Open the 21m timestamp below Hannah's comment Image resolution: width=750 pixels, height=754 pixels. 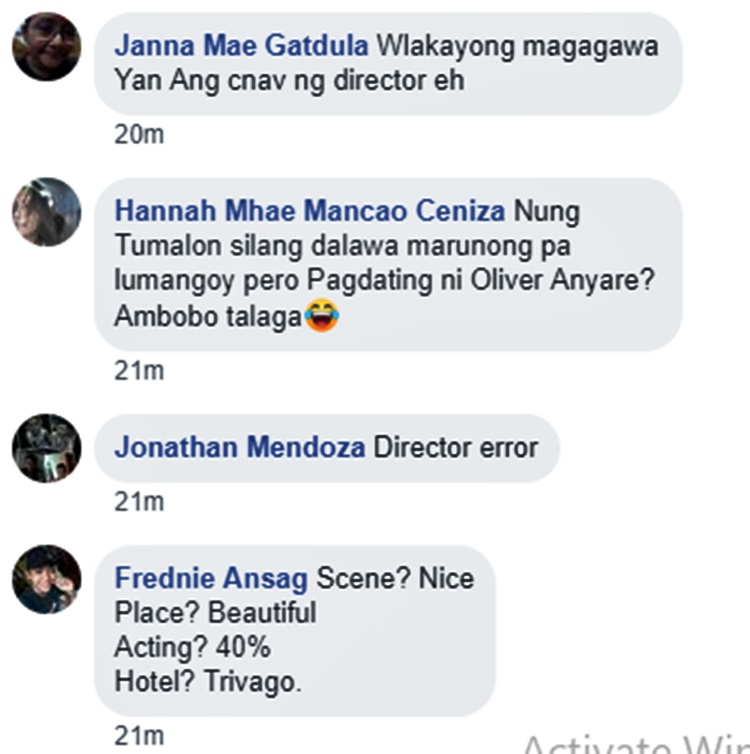[139, 371]
